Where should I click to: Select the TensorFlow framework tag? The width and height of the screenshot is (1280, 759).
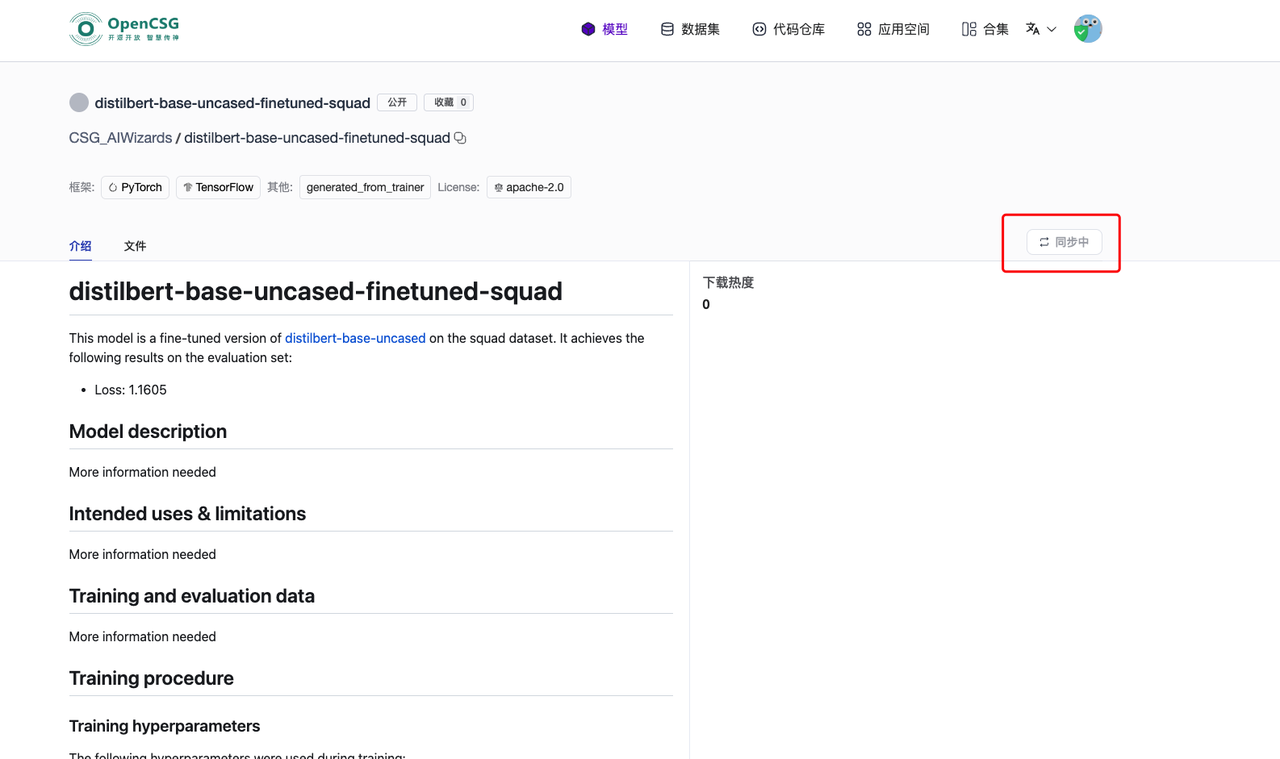[x=218, y=187]
